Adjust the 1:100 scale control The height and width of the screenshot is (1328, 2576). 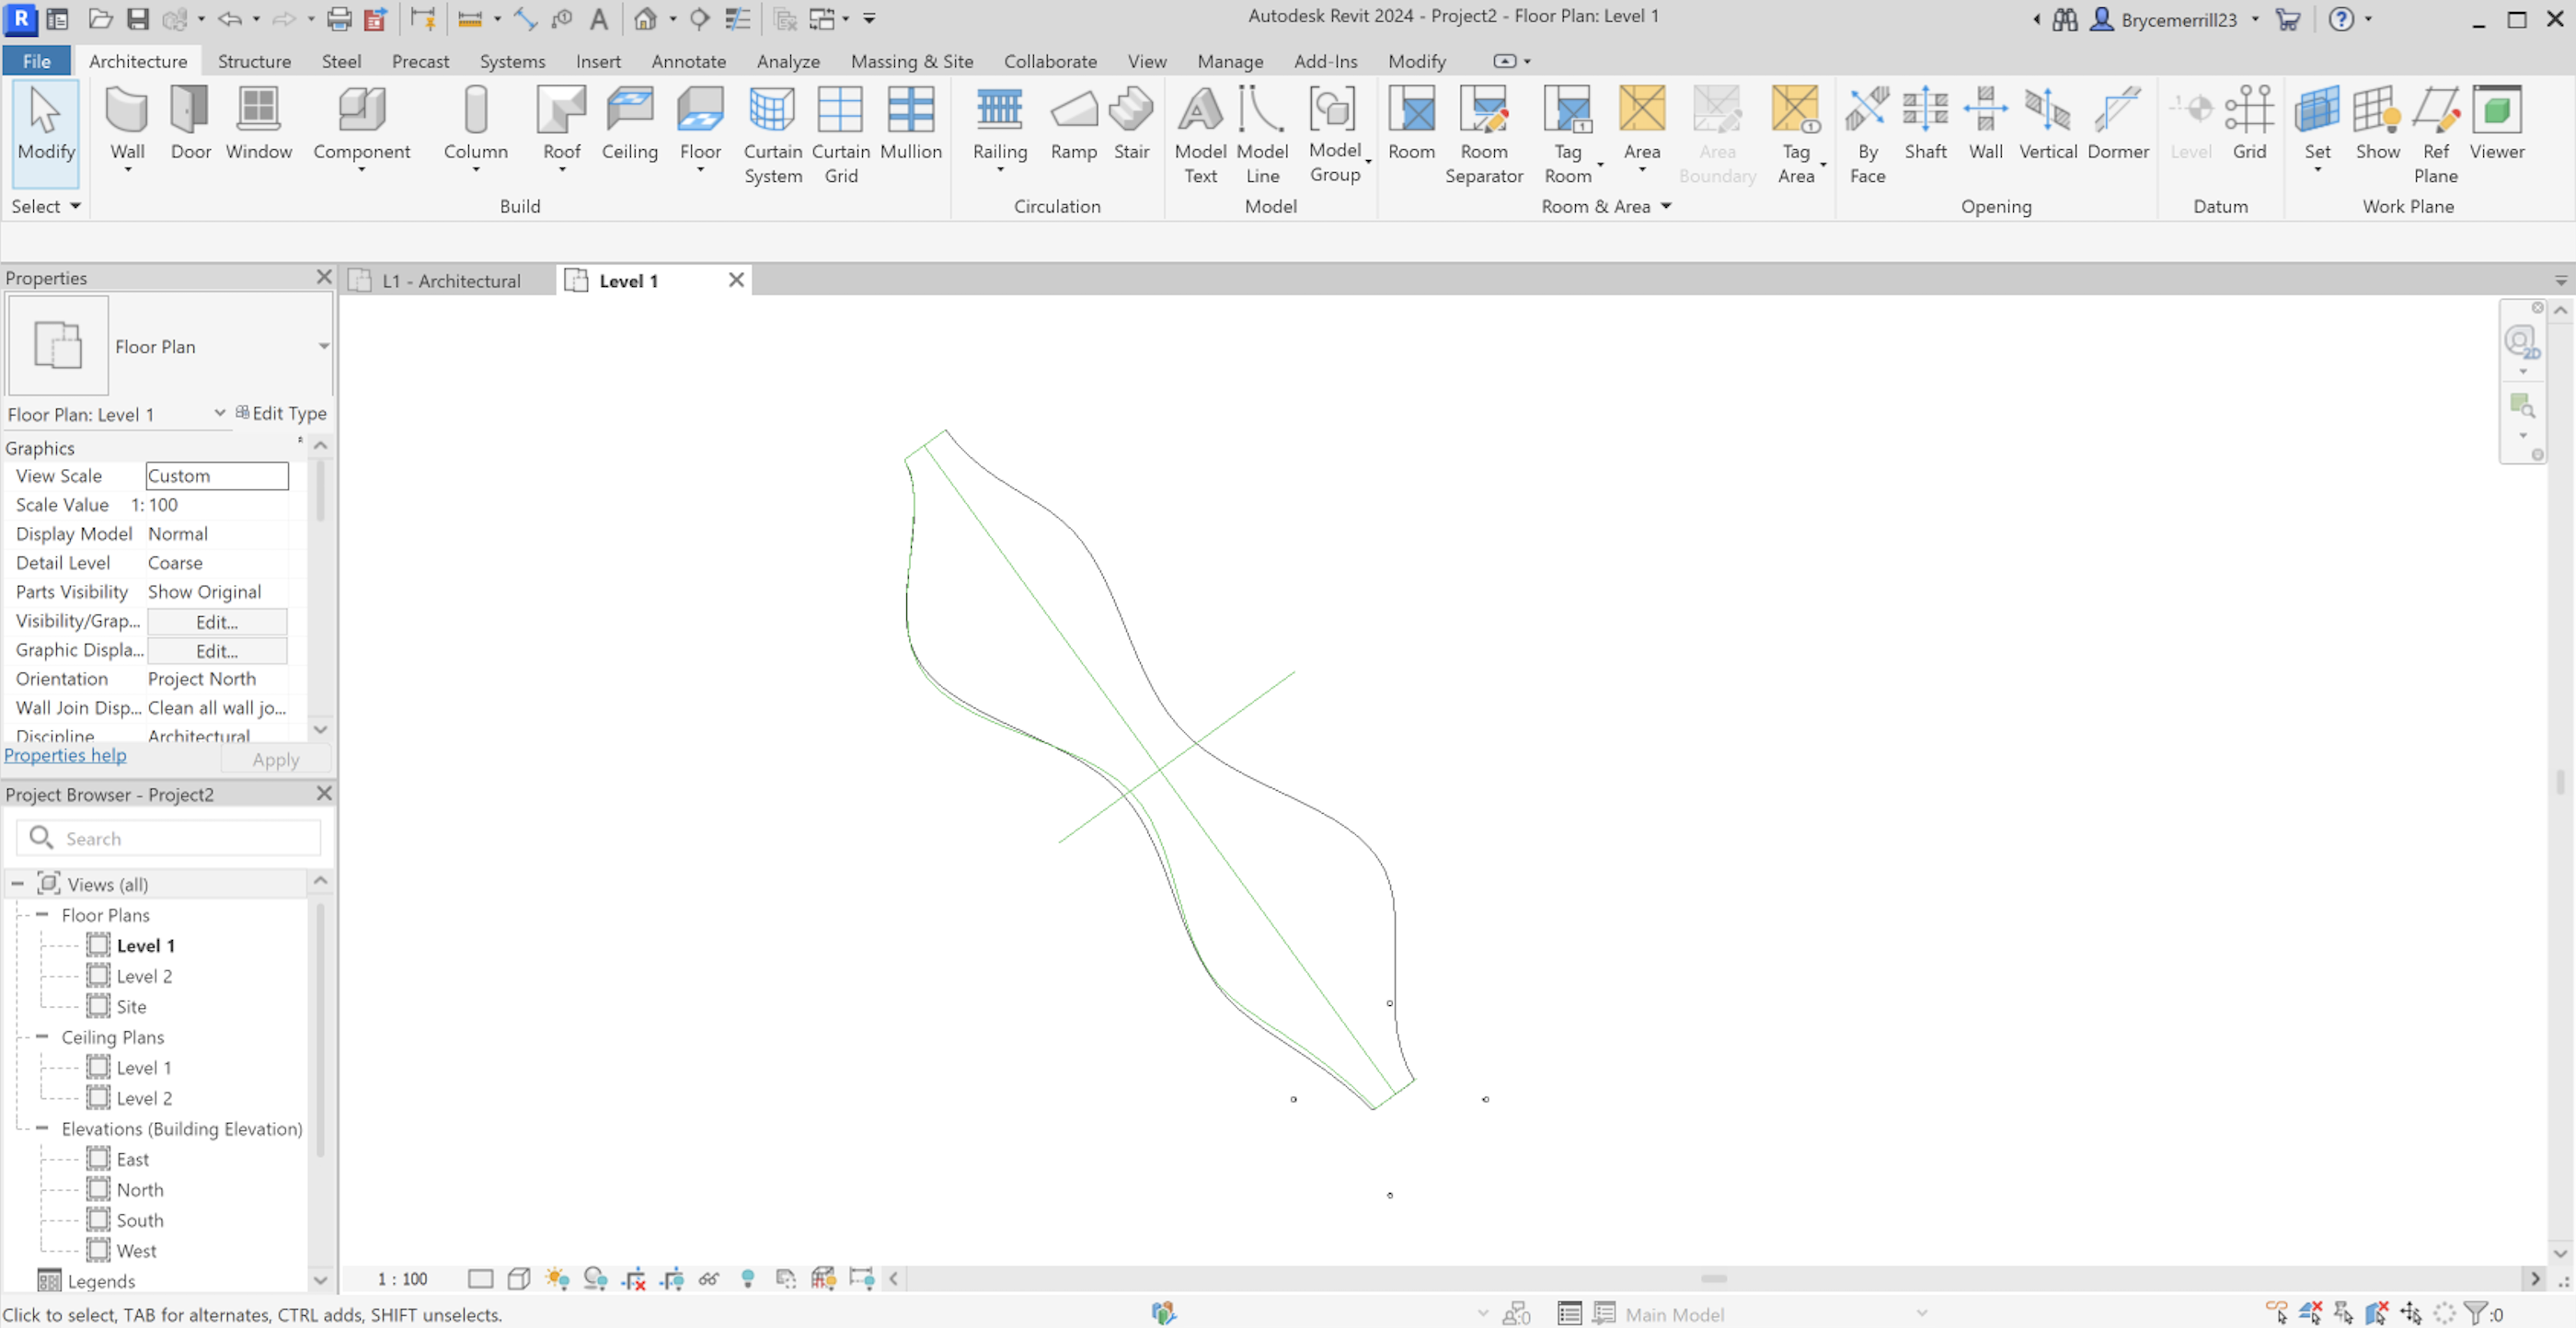pyautogui.click(x=401, y=1279)
